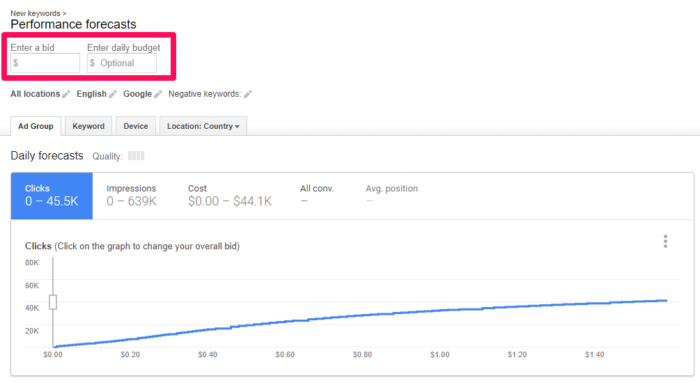This screenshot has height=383, width=700.
Task: Show the Impressions metric
Action: 132,196
